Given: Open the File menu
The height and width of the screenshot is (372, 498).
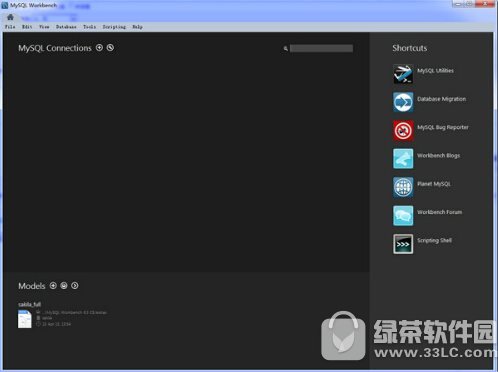Looking at the screenshot, I should pyautogui.click(x=10, y=27).
